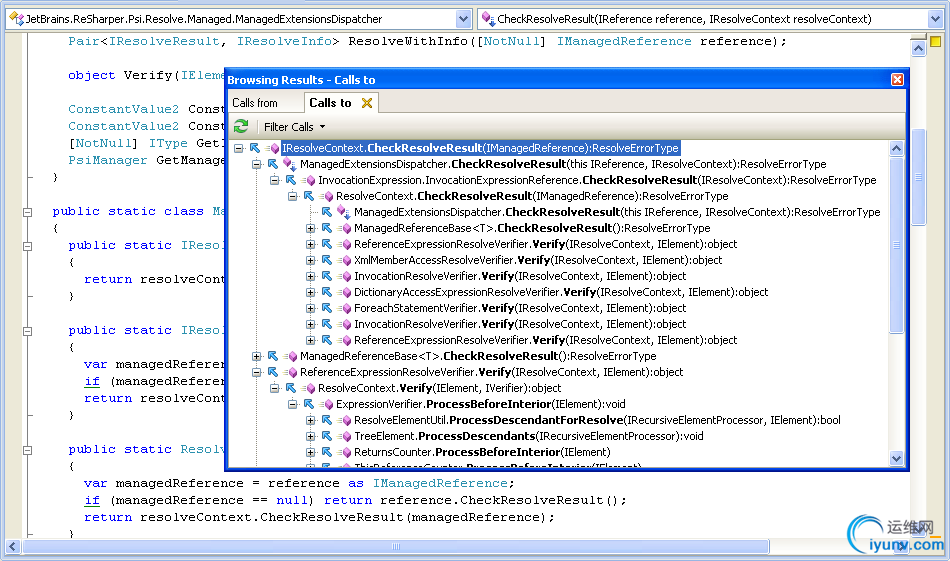The width and height of the screenshot is (950, 561).
Task: Click call arrow icon beside DictionaryAccessExpressionResolveVerifier.Verify
Action: 327,292
